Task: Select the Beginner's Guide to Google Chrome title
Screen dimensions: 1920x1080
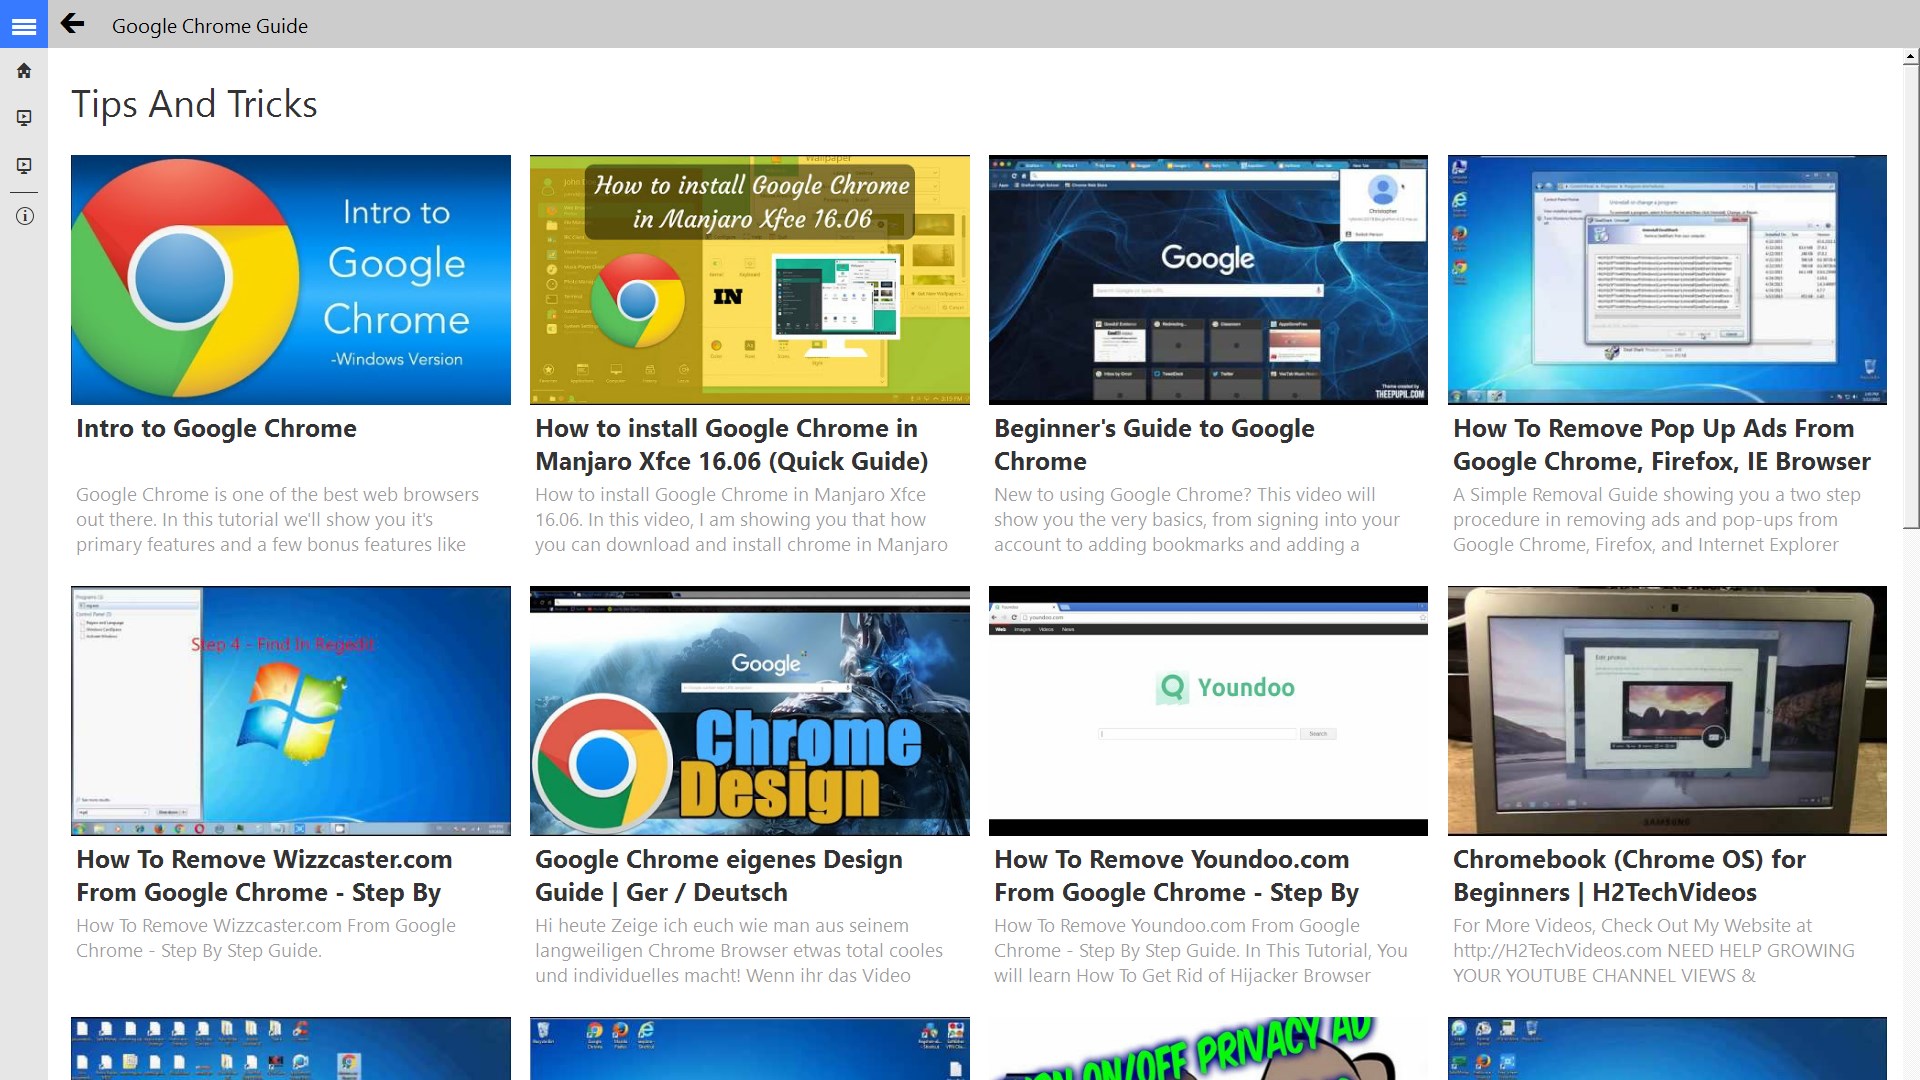Action: tap(1153, 445)
